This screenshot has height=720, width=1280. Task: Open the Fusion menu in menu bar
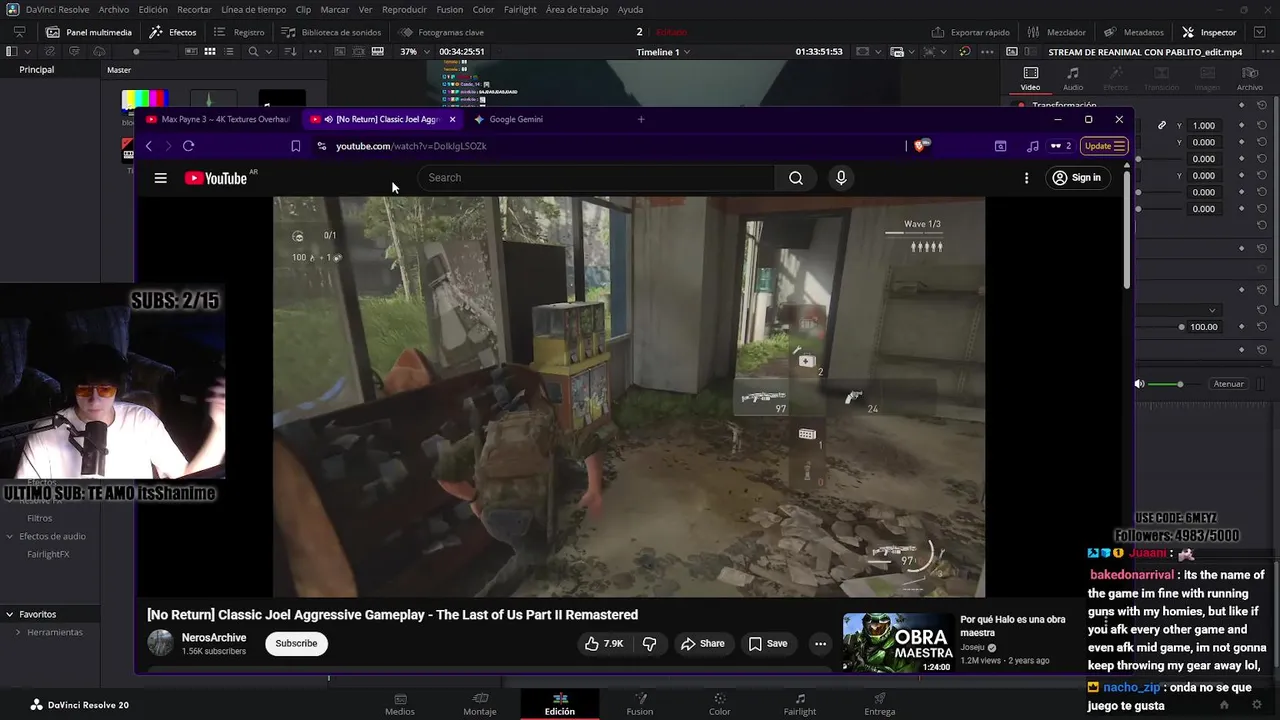click(x=450, y=9)
